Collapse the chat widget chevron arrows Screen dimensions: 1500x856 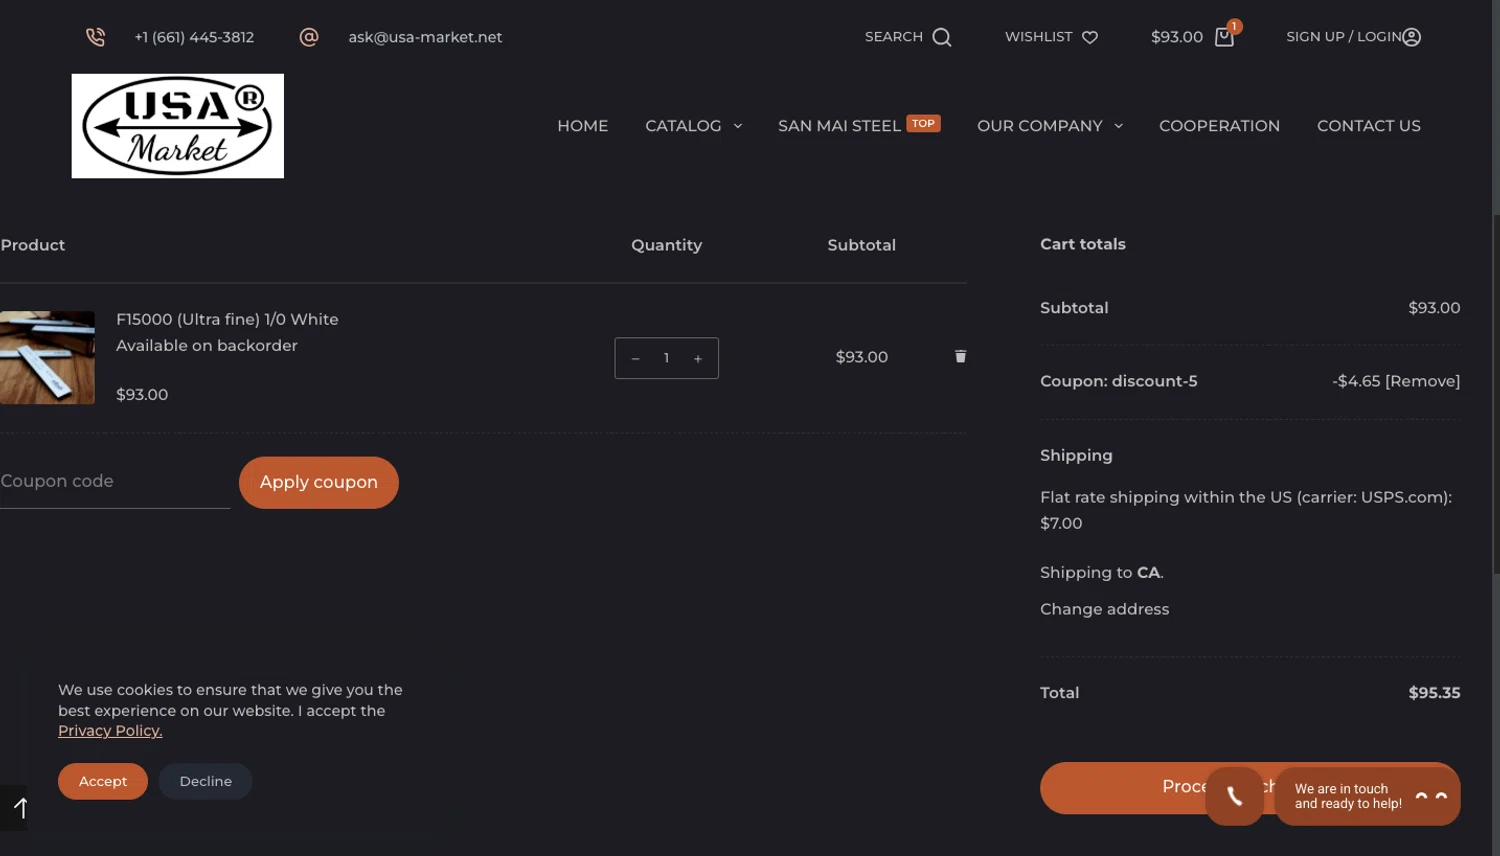pyautogui.click(x=1431, y=797)
